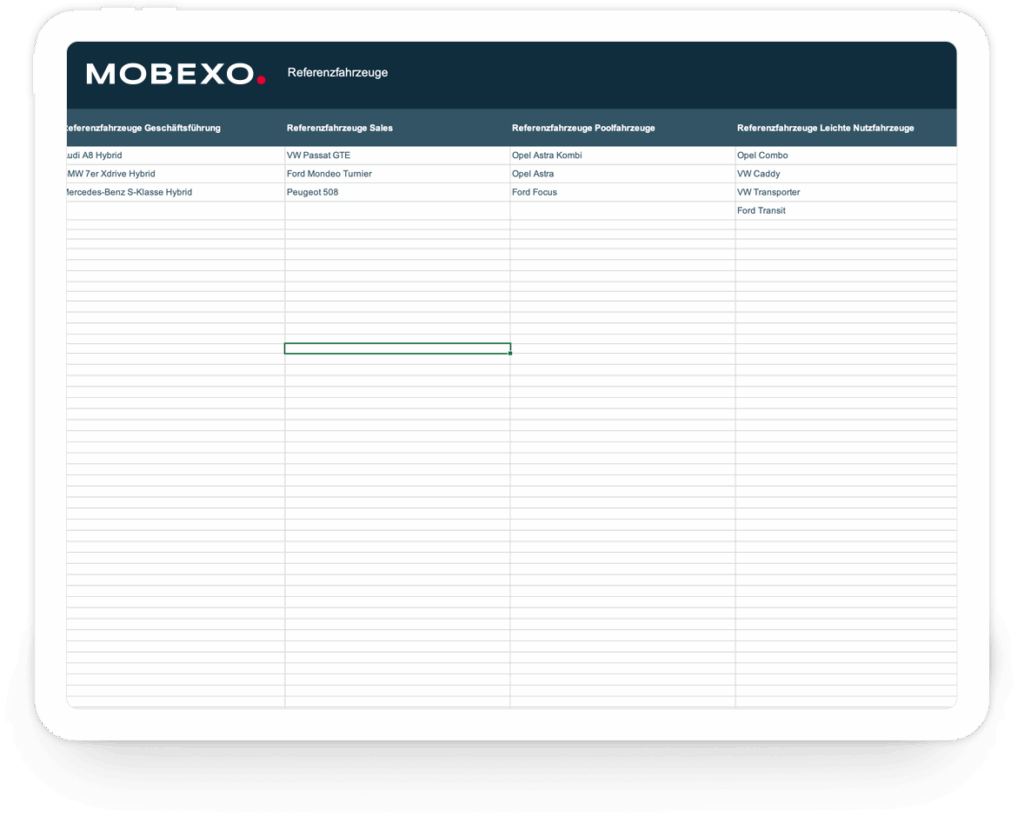The image size is (1024, 829).
Task: Click the green-outlined active cell
Action: 397,348
